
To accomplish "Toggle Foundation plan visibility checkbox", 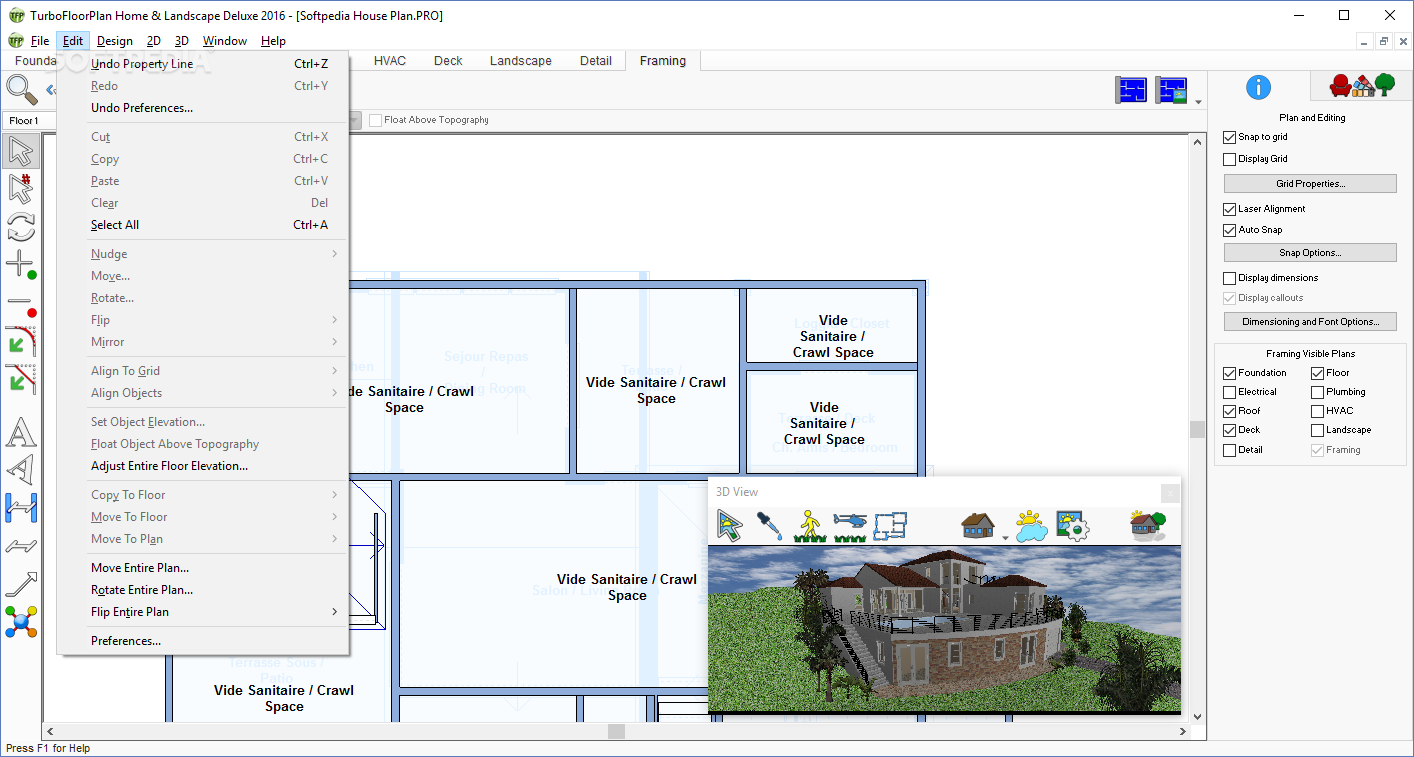I will [1230, 373].
